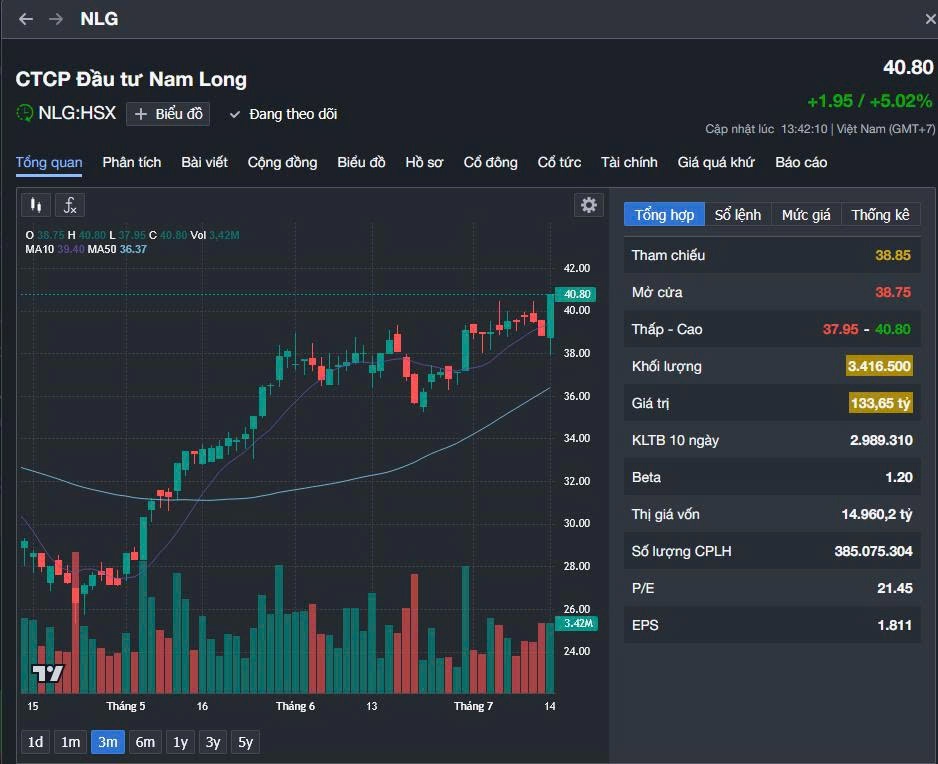Enable the 1d timeframe
938x764 pixels.
(x=35, y=742)
